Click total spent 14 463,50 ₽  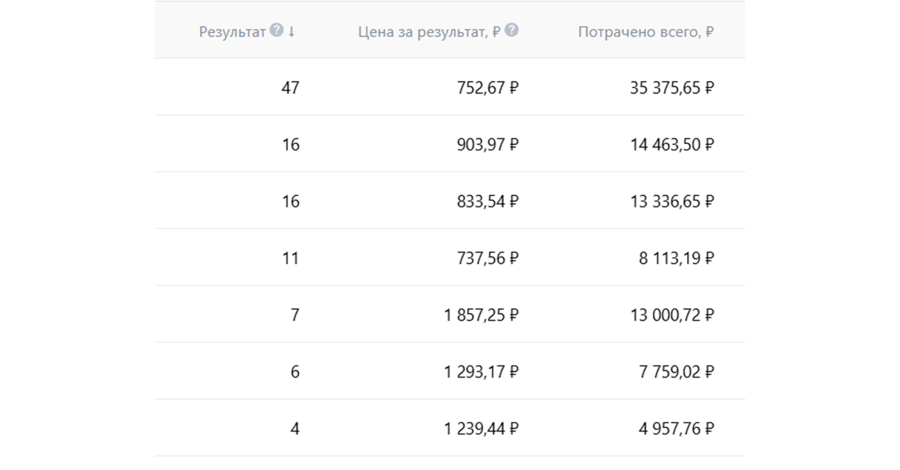pos(672,145)
